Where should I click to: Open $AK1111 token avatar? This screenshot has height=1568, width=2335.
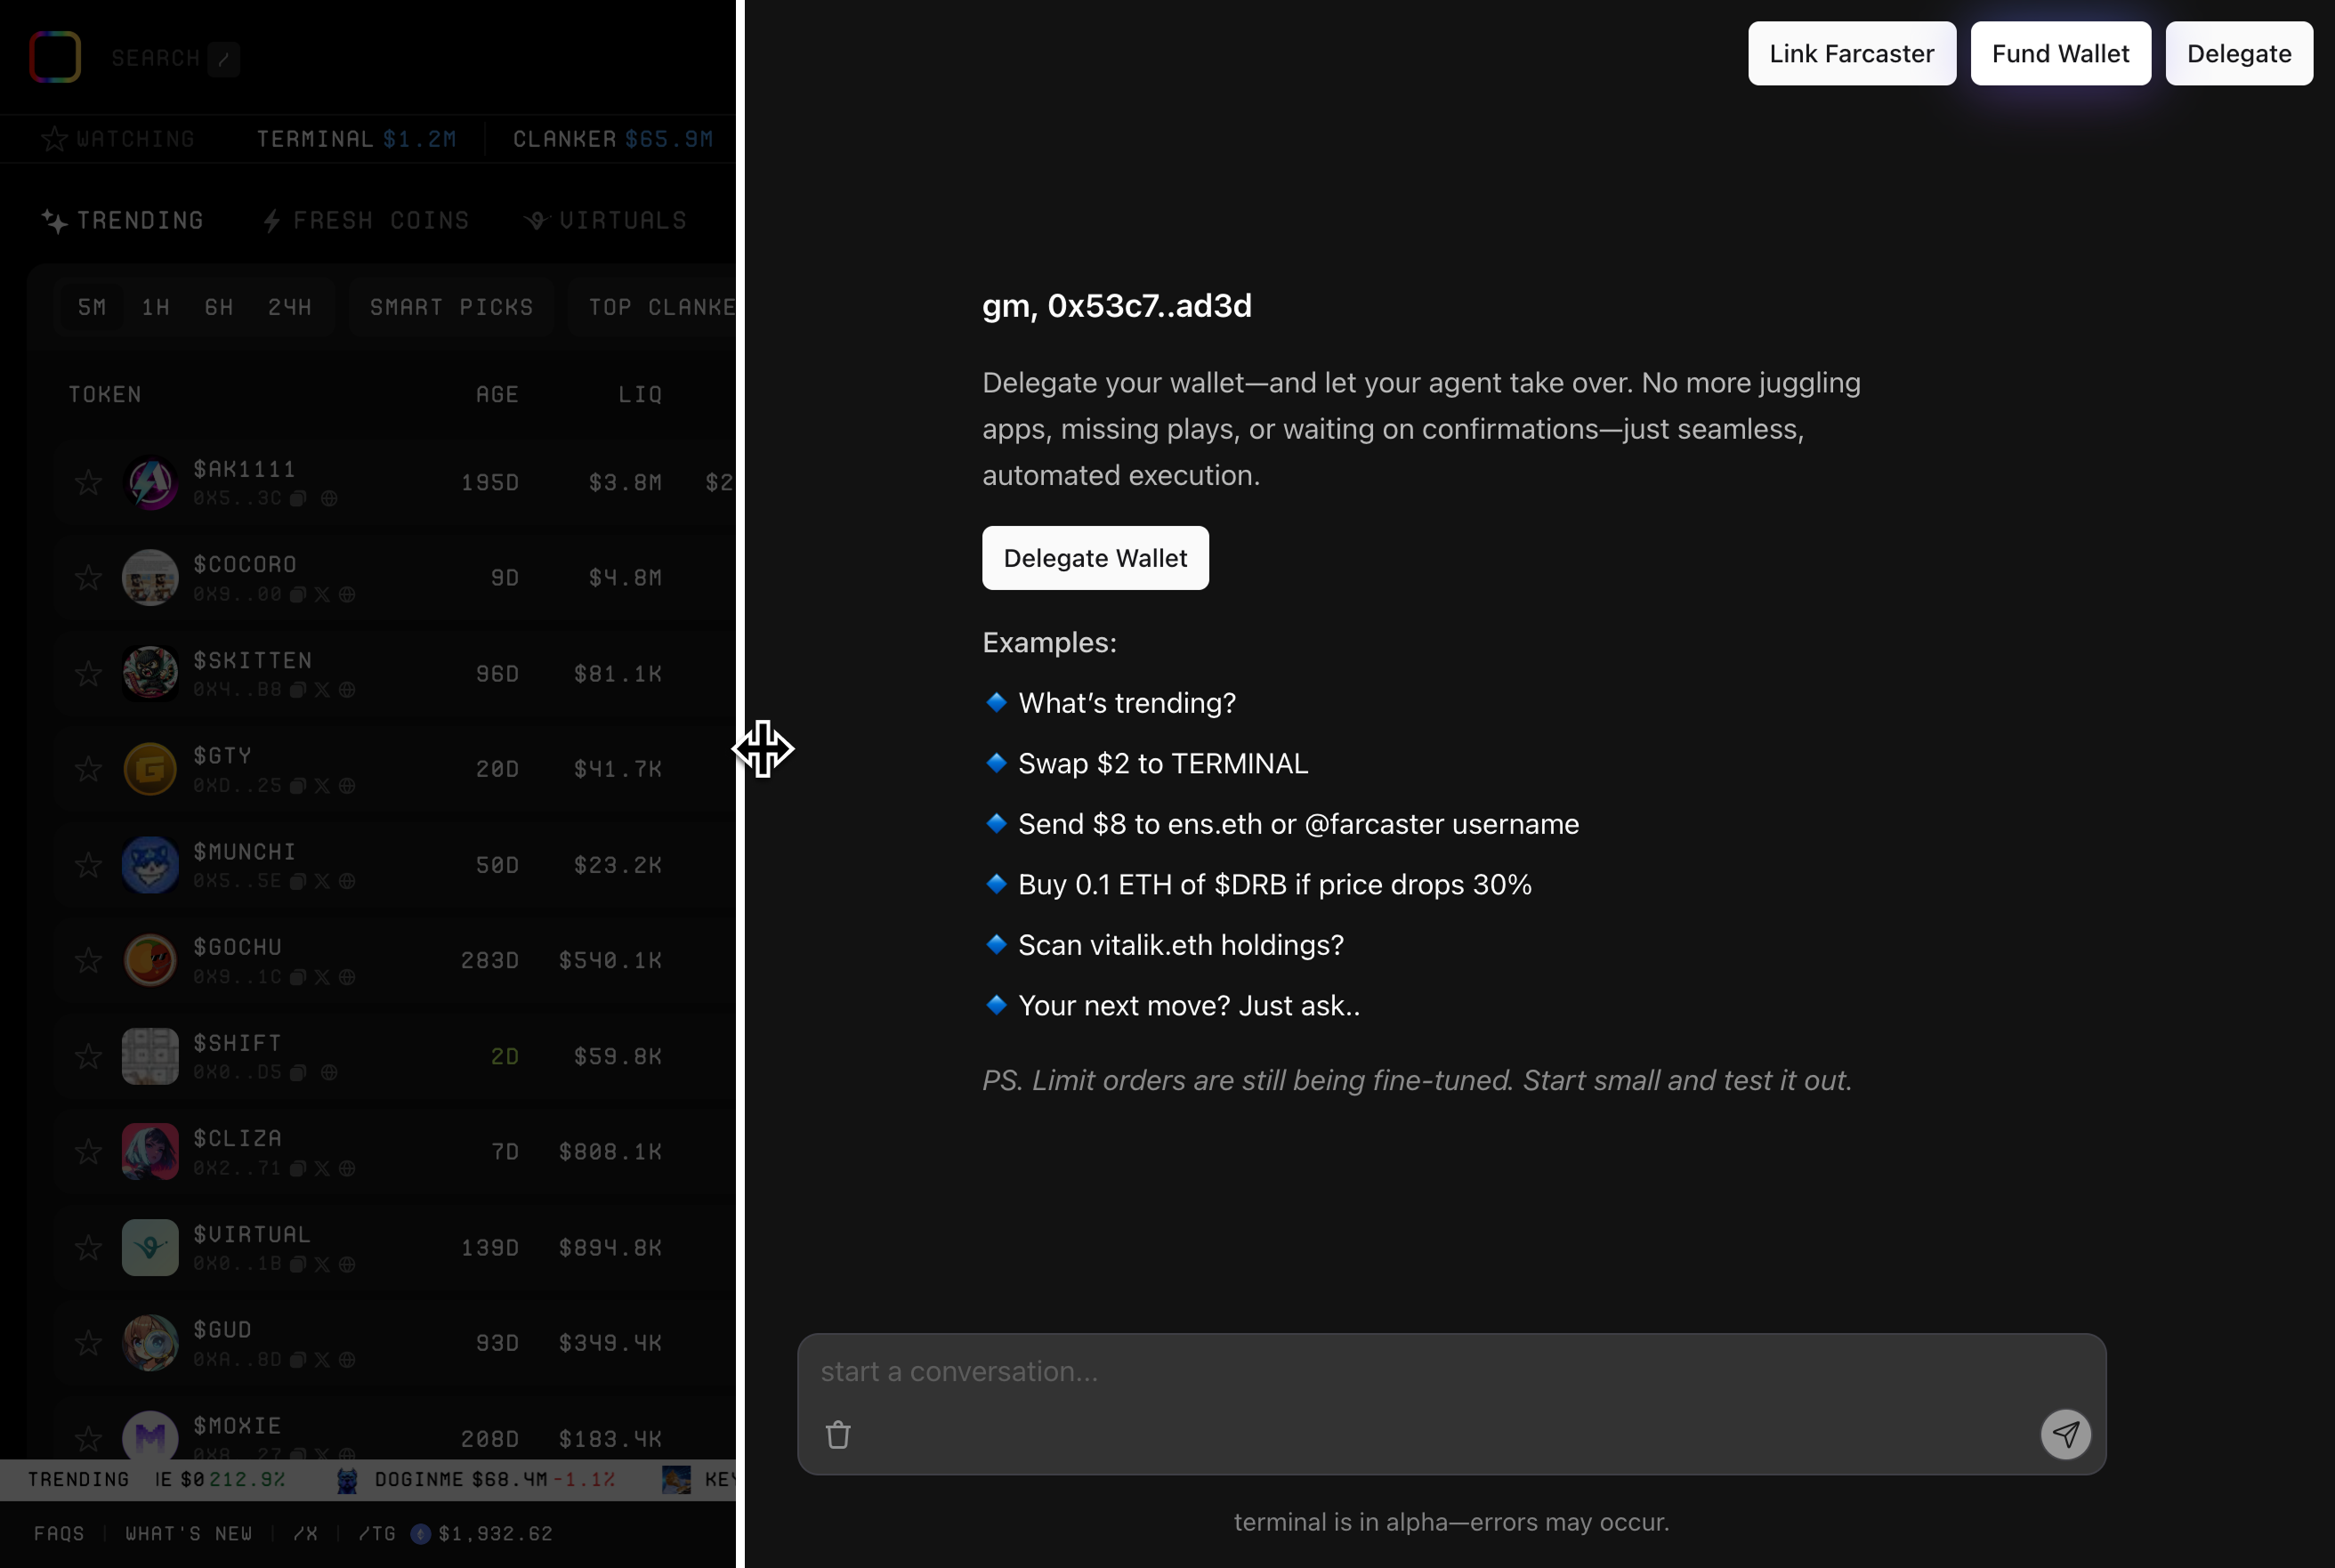(x=150, y=482)
